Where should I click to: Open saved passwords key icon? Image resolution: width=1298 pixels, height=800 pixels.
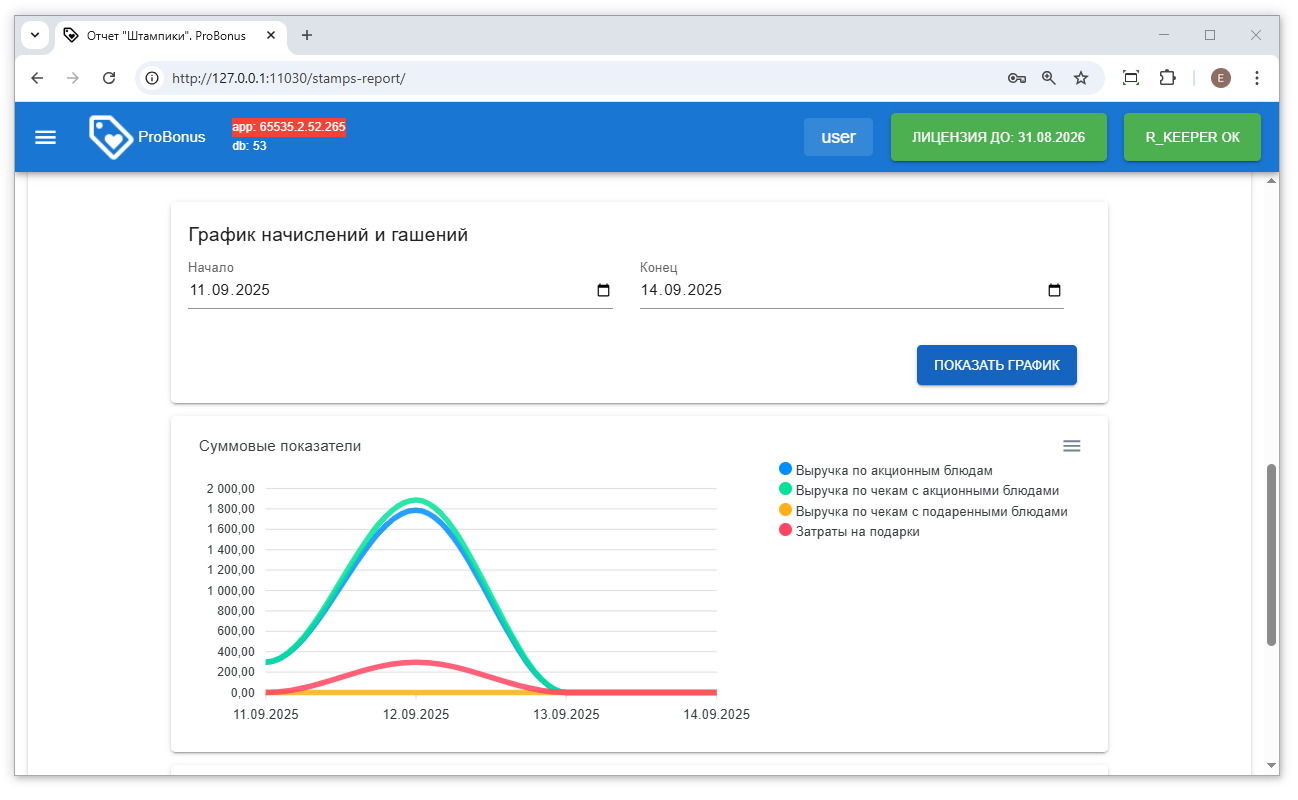coord(1016,78)
